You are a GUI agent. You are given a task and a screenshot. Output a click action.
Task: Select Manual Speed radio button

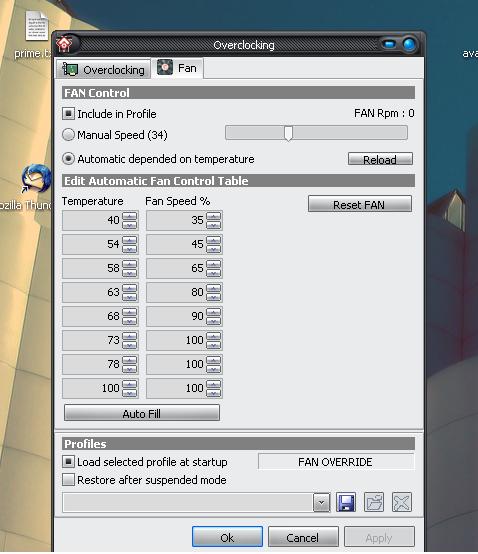coord(68,135)
